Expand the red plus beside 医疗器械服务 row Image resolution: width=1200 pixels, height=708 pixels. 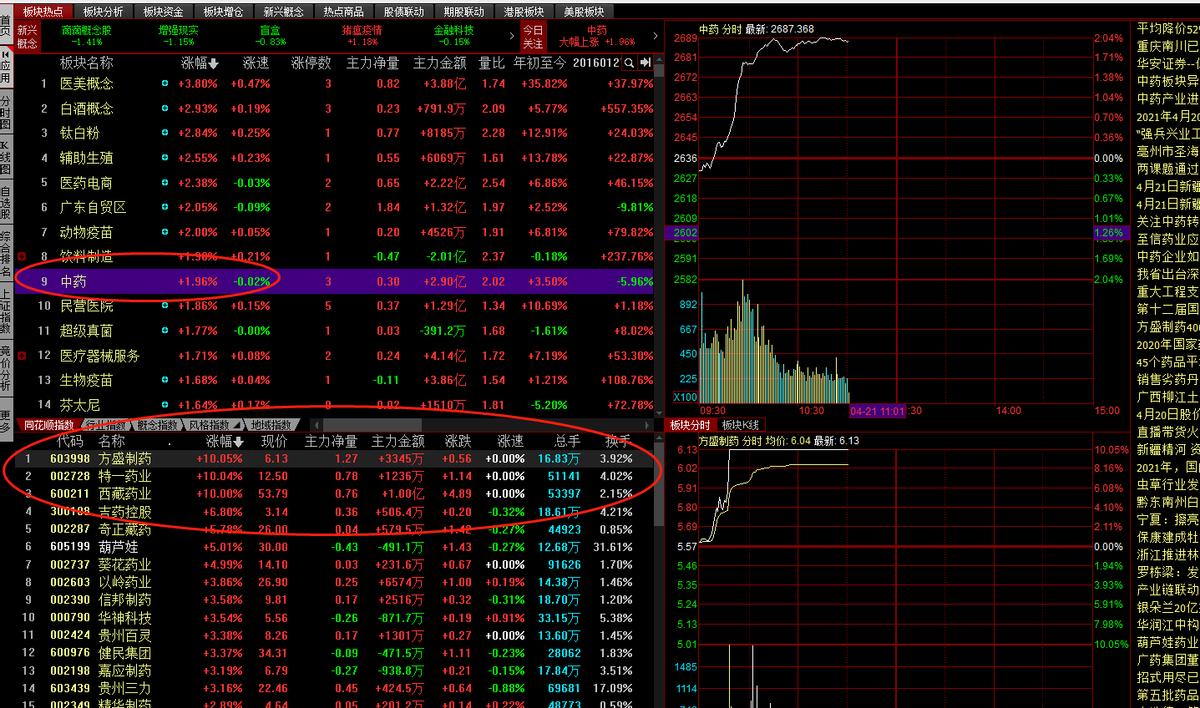tap(22, 355)
